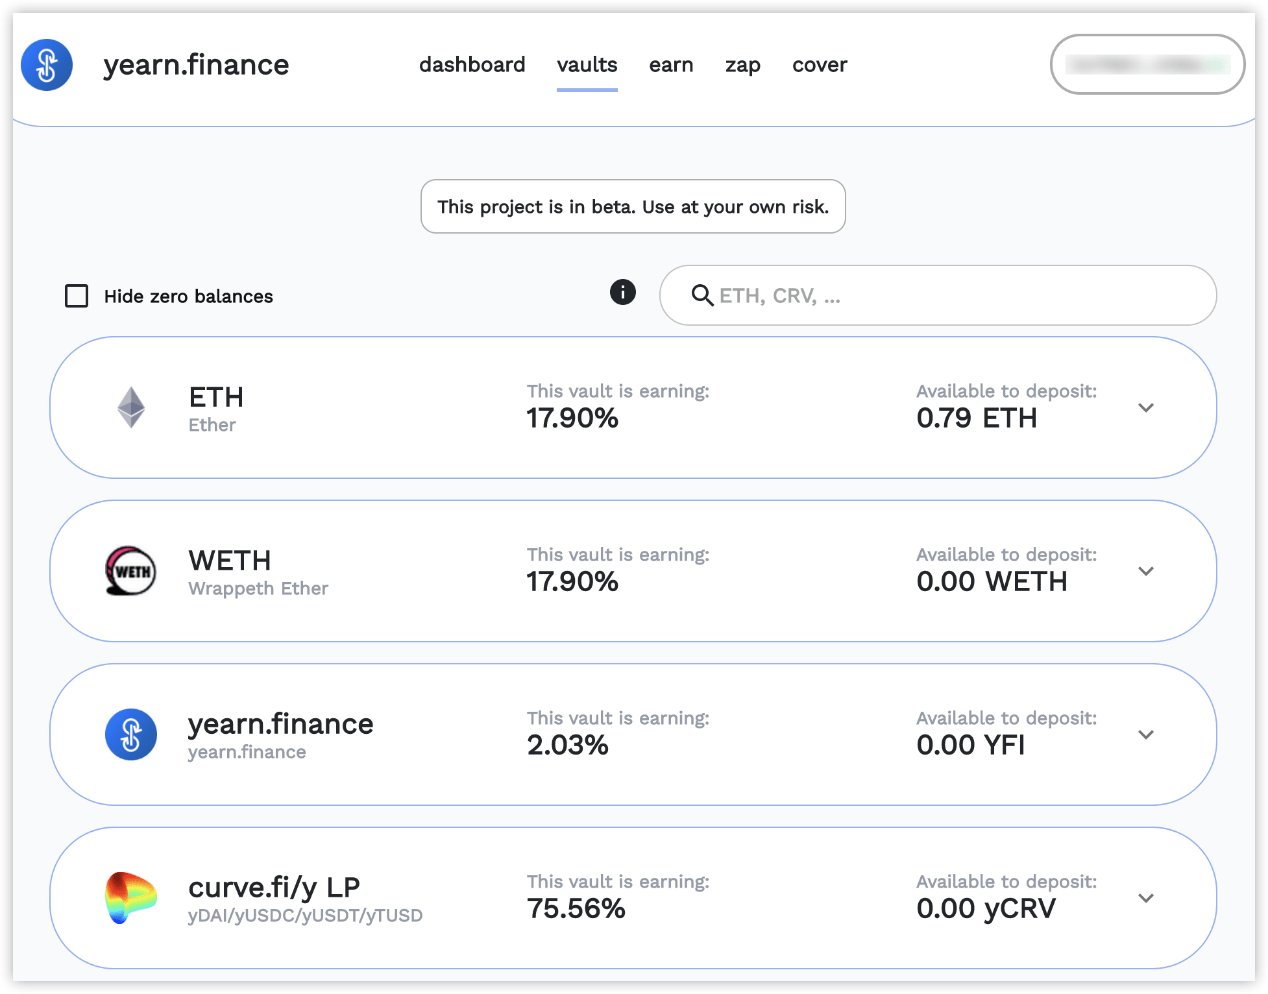Click the black info circle icon
Viewport: 1268px width, 994px height.
click(623, 292)
